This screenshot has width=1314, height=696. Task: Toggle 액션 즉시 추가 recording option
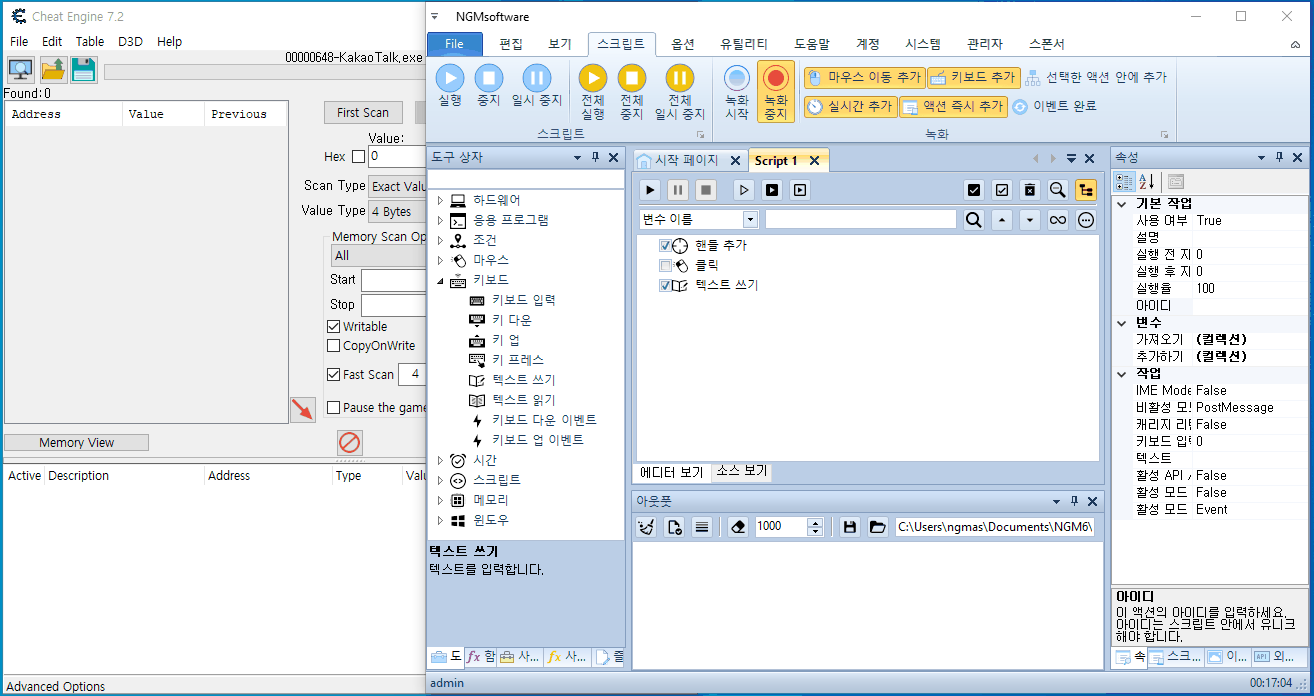953,106
